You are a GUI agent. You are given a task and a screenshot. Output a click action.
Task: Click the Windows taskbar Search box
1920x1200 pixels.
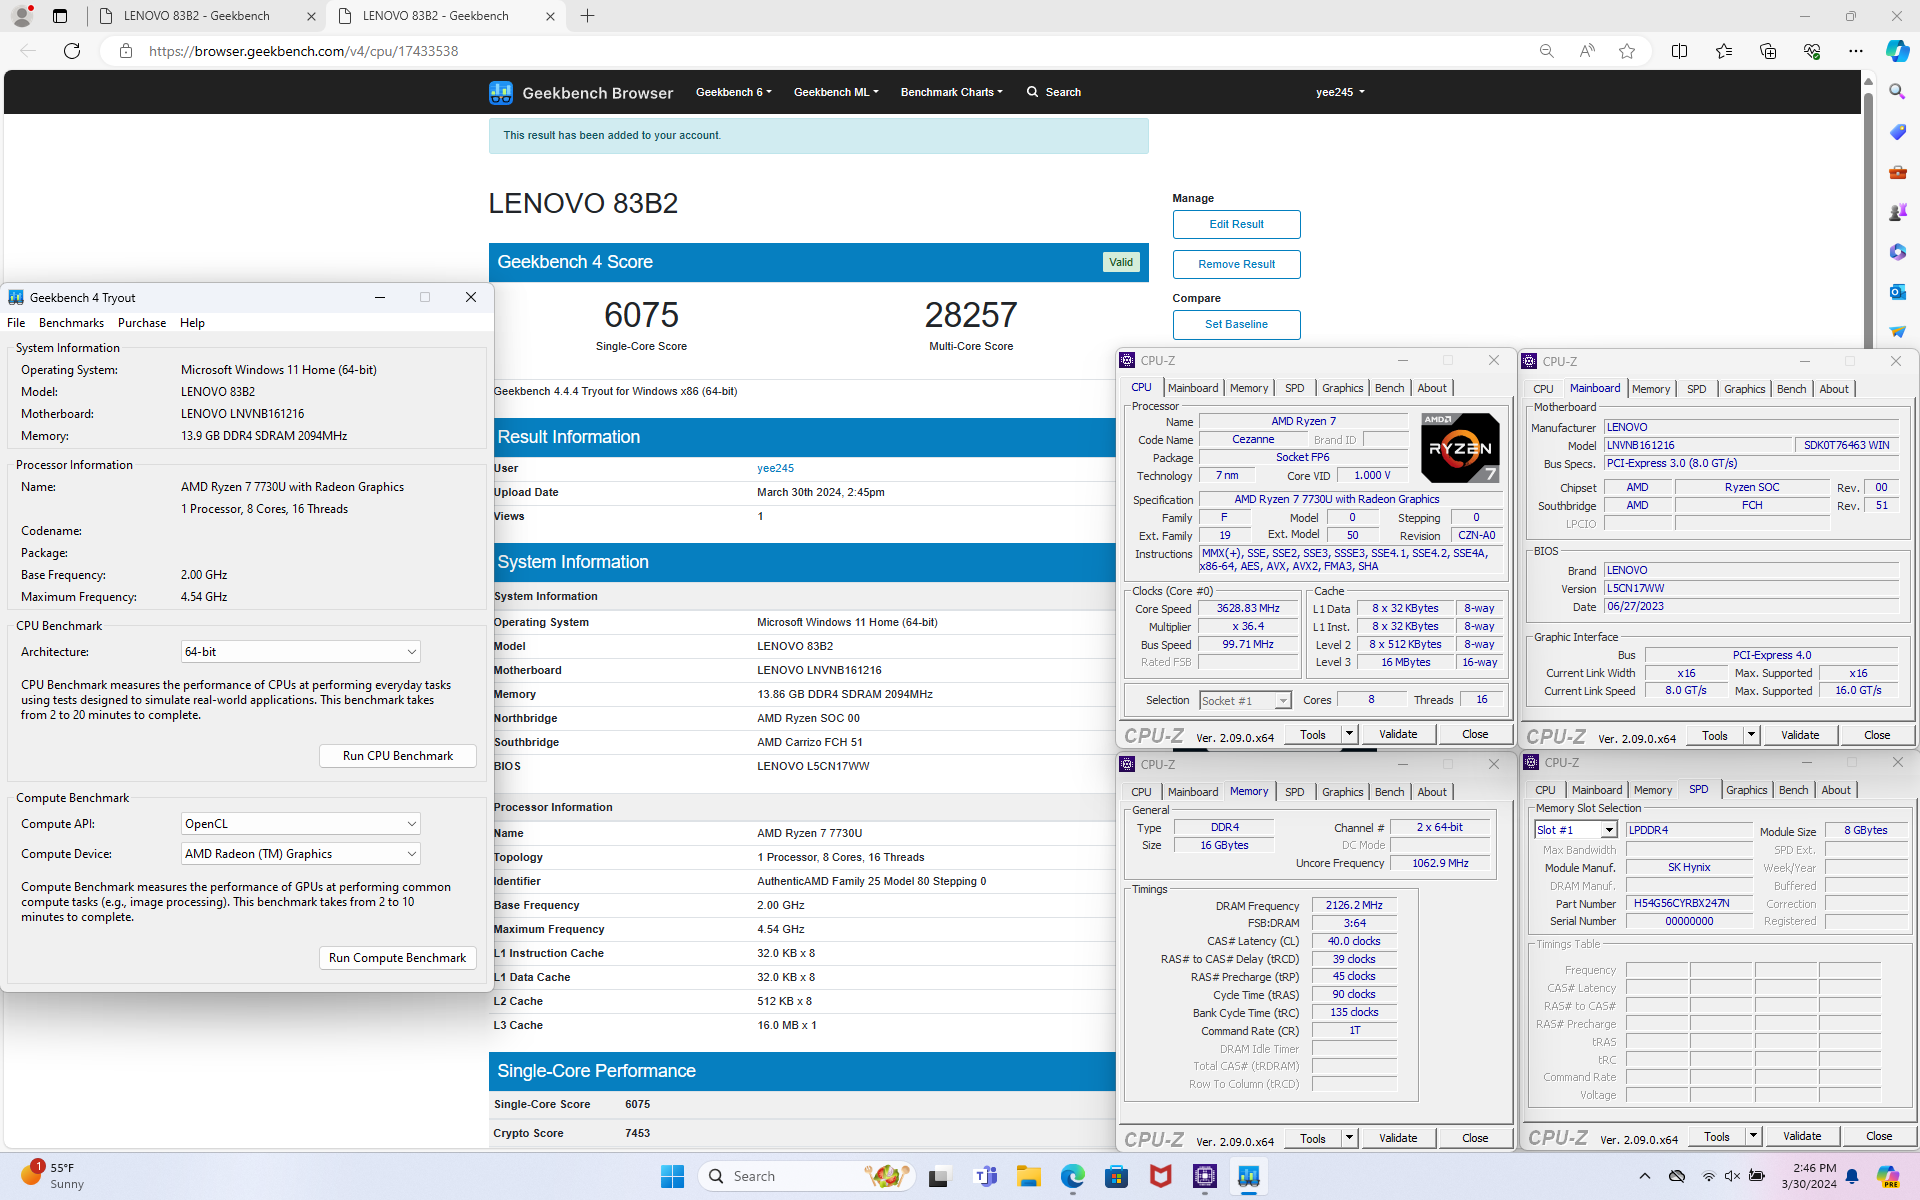pos(806,1176)
